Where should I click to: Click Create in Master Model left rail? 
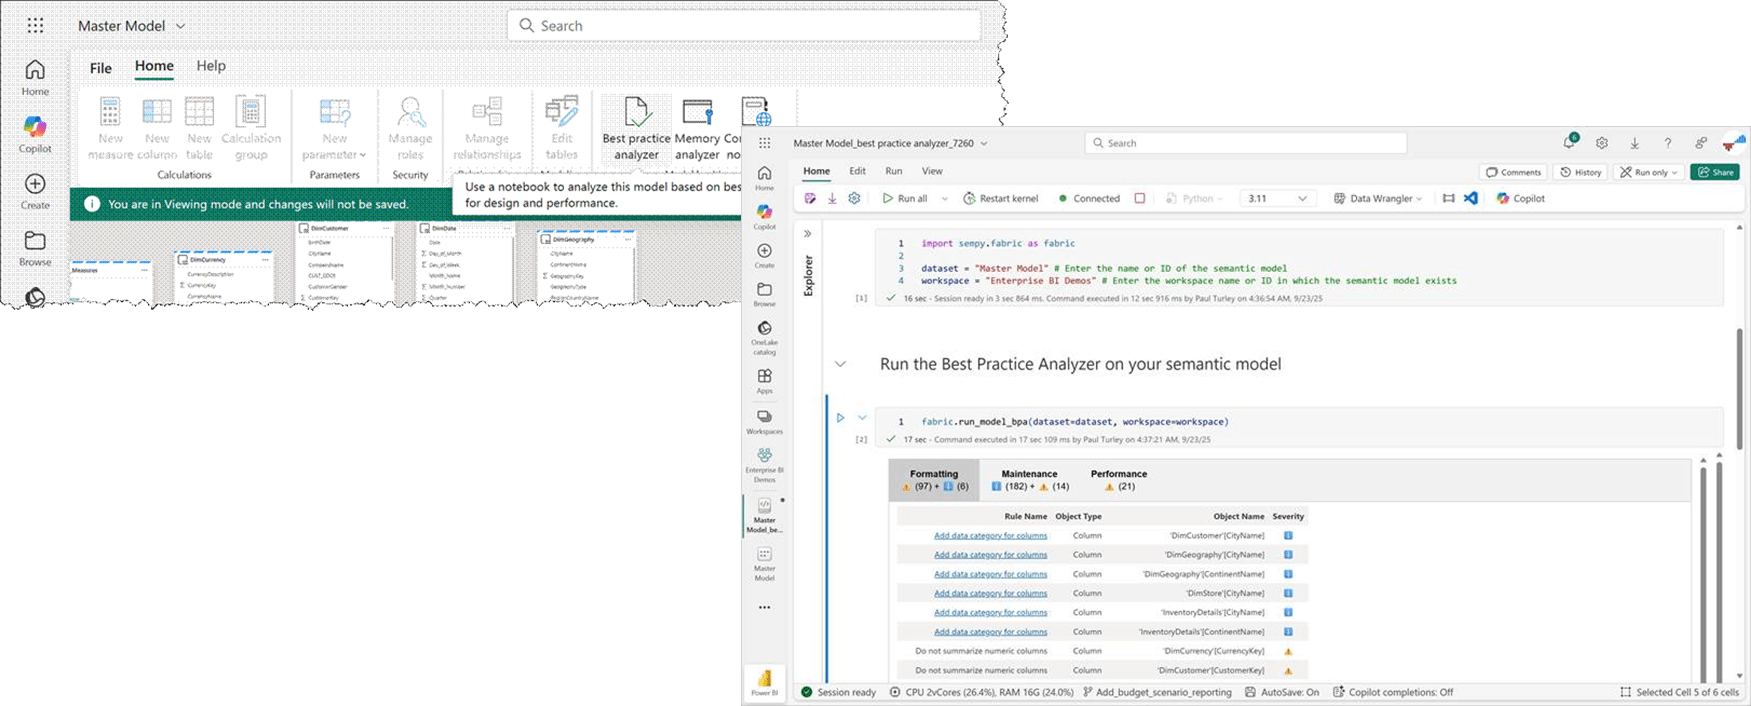pos(35,191)
